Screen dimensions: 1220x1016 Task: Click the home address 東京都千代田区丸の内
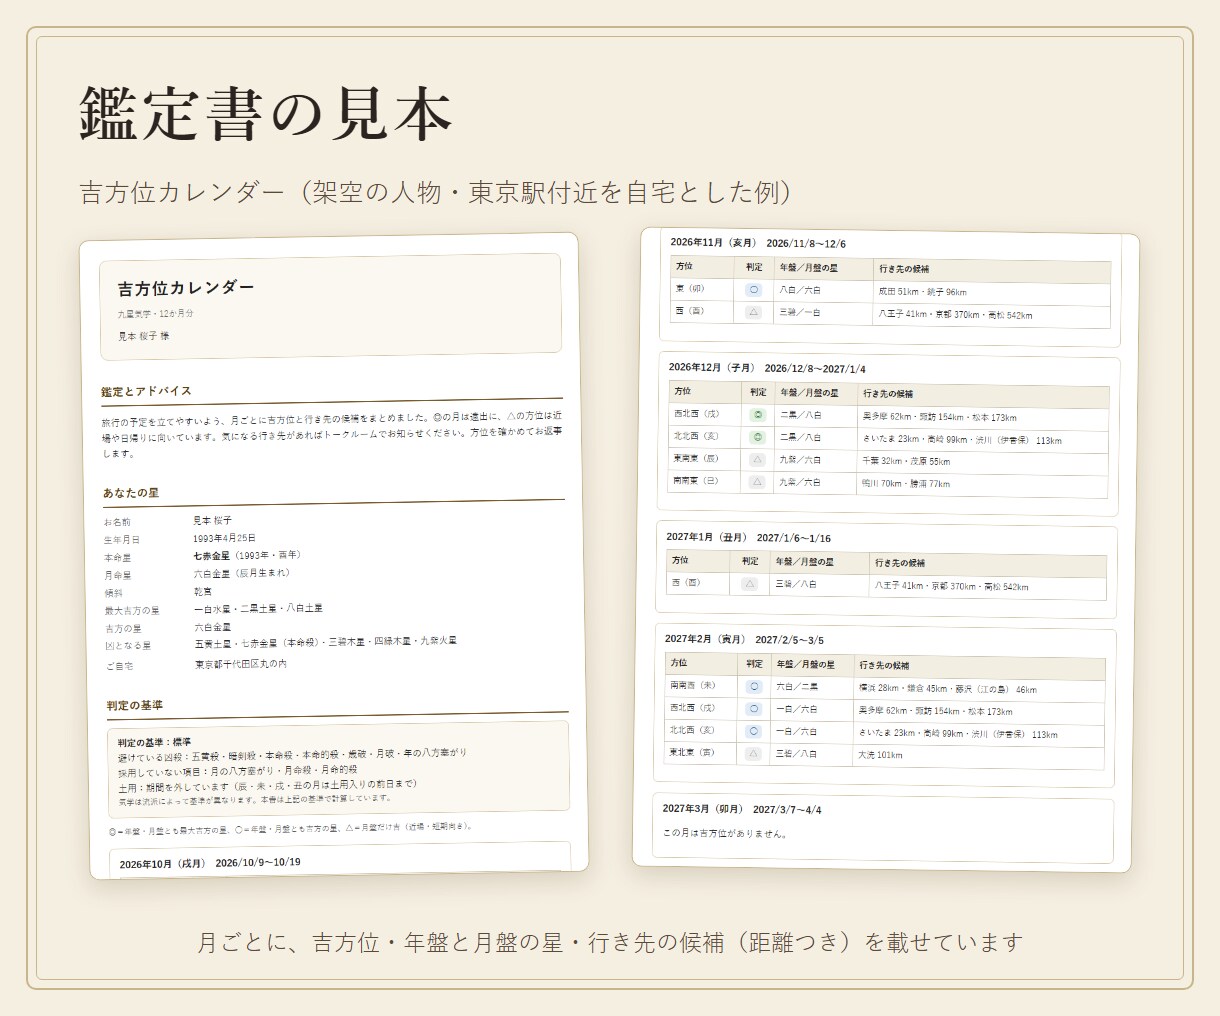click(x=241, y=664)
